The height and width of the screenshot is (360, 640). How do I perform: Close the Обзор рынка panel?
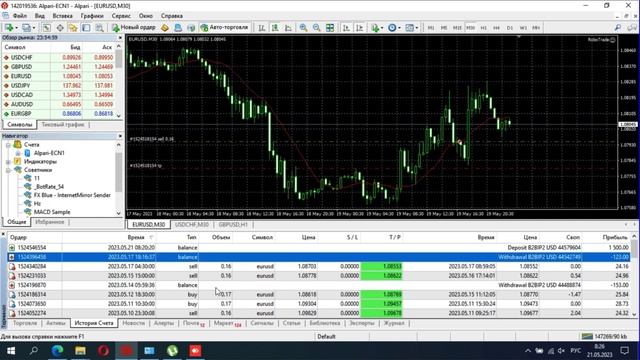click(120, 38)
